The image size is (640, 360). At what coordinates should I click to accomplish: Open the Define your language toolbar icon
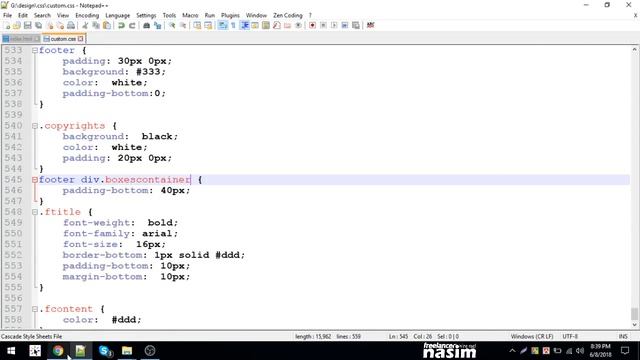[255, 25]
